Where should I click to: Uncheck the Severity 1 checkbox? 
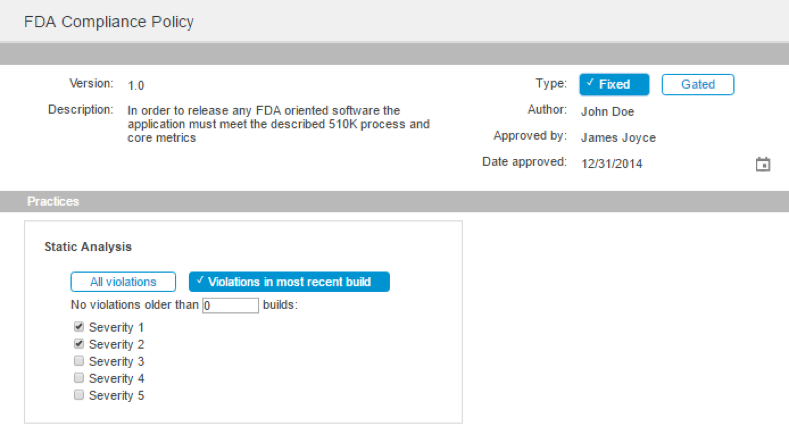(79, 327)
